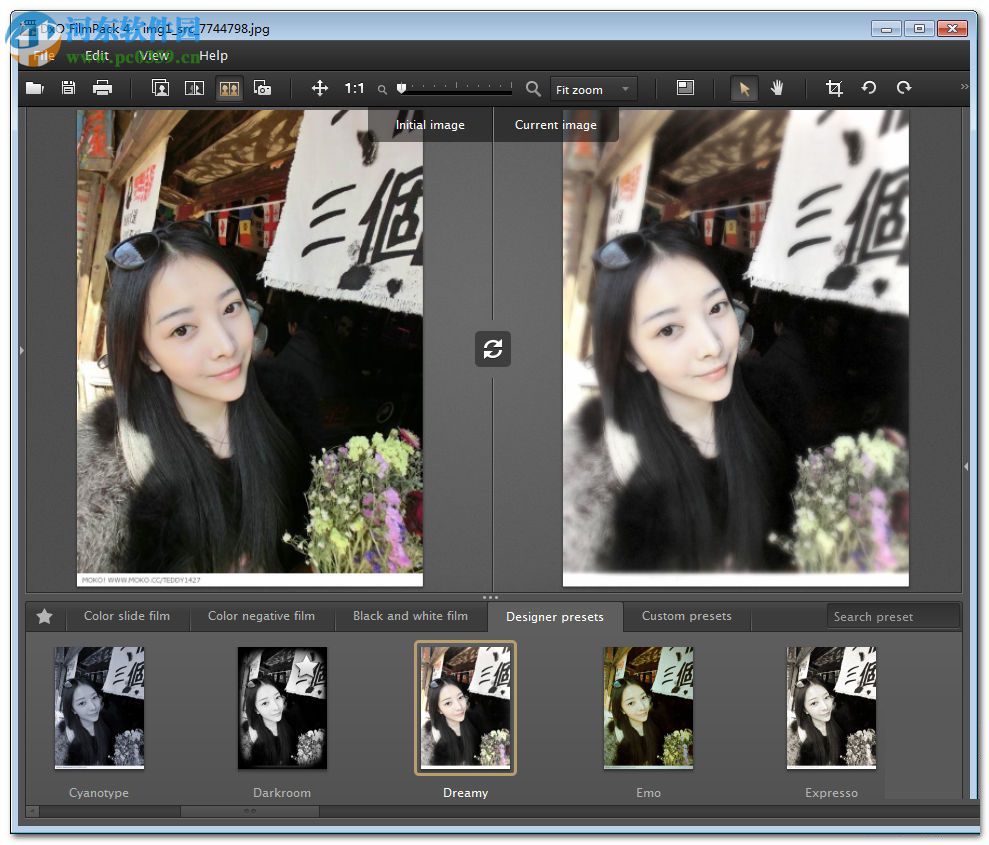Image resolution: width=989 pixels, height=845 pixels.
Task: Switch to Black and white film tab
Action: 410,616
